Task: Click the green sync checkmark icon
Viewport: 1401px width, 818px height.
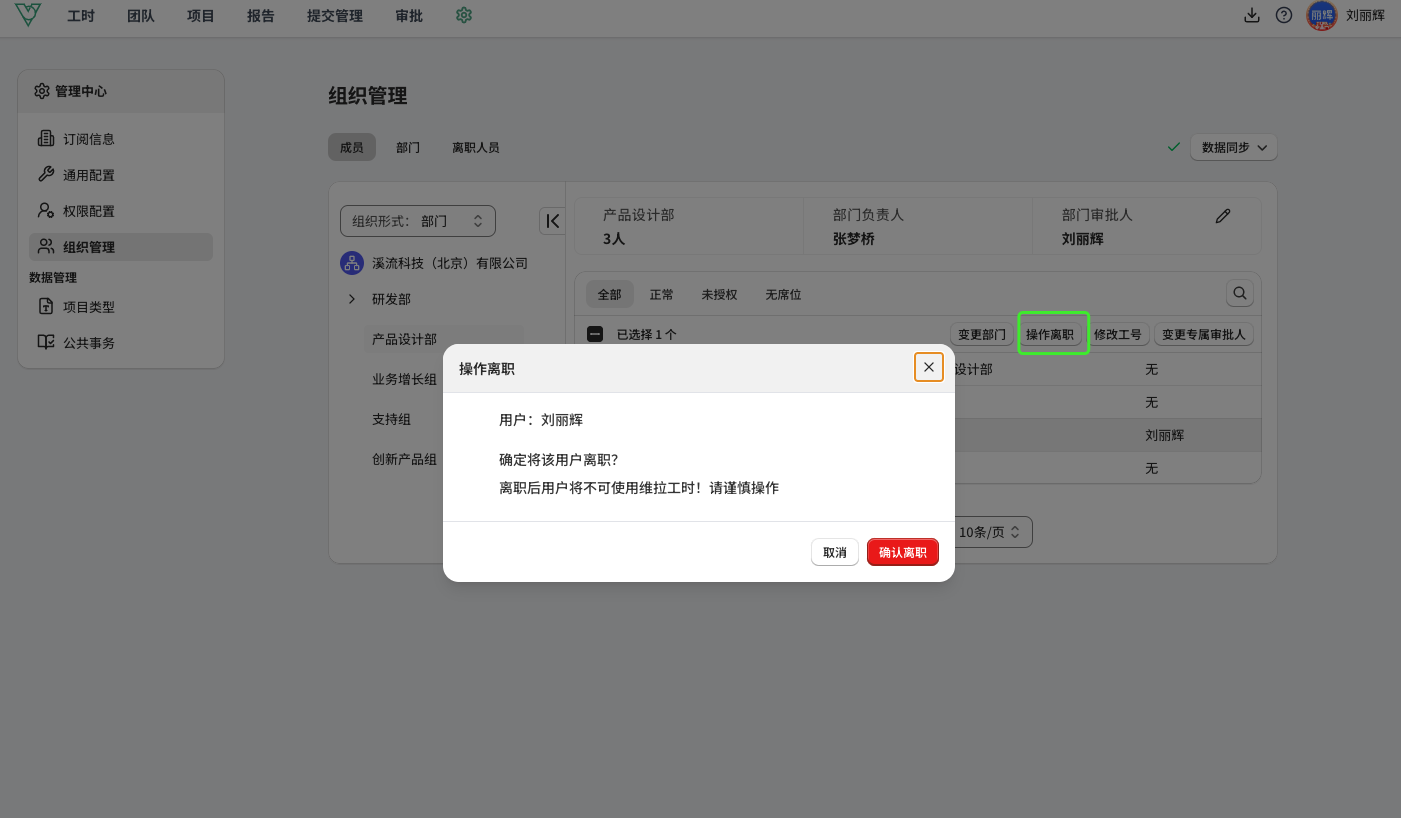Action: [1174, 147]
